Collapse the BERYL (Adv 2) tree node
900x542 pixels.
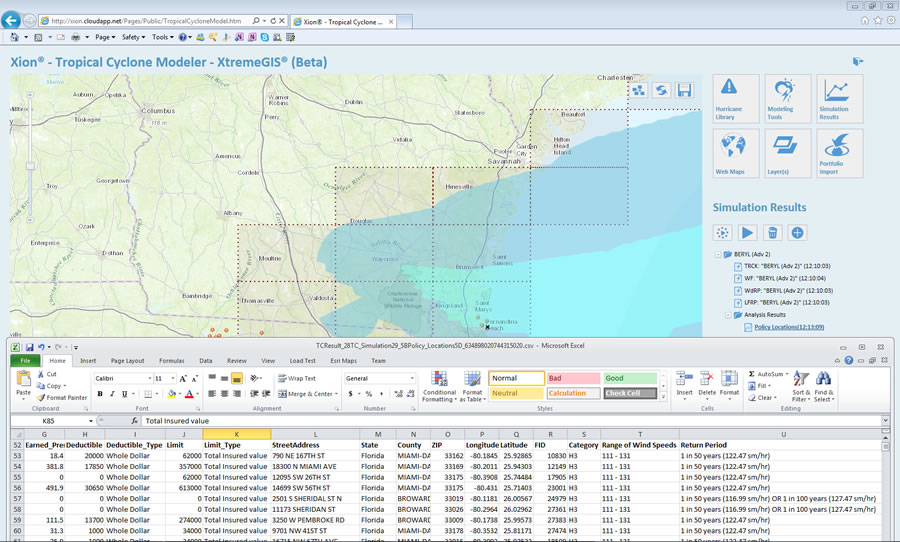click(x=717, y=254)
